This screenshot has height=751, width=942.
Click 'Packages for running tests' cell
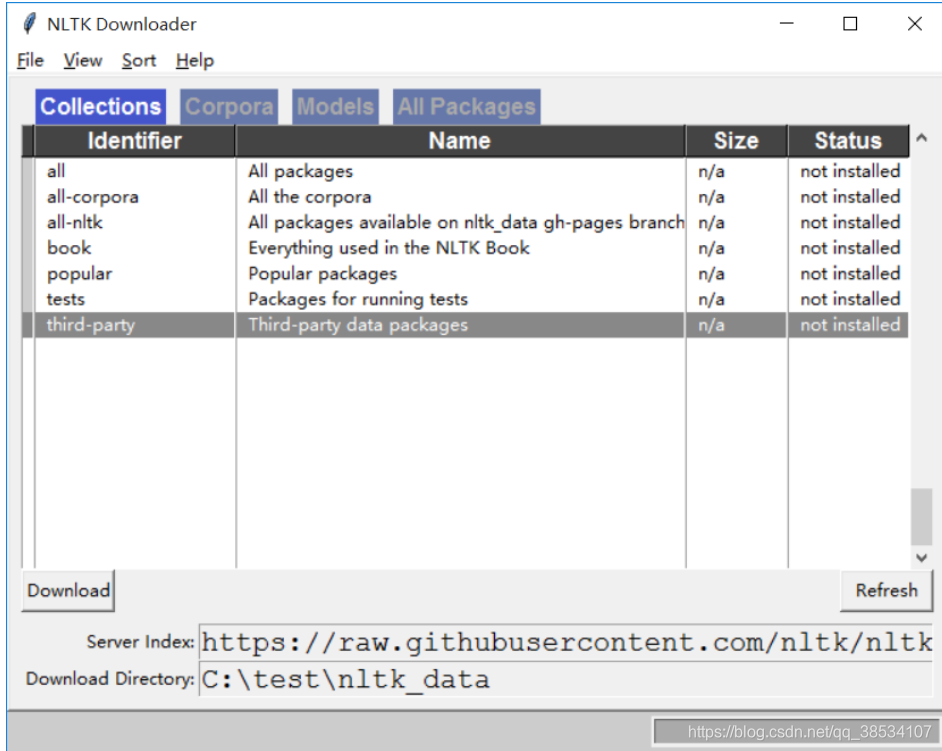357,299
